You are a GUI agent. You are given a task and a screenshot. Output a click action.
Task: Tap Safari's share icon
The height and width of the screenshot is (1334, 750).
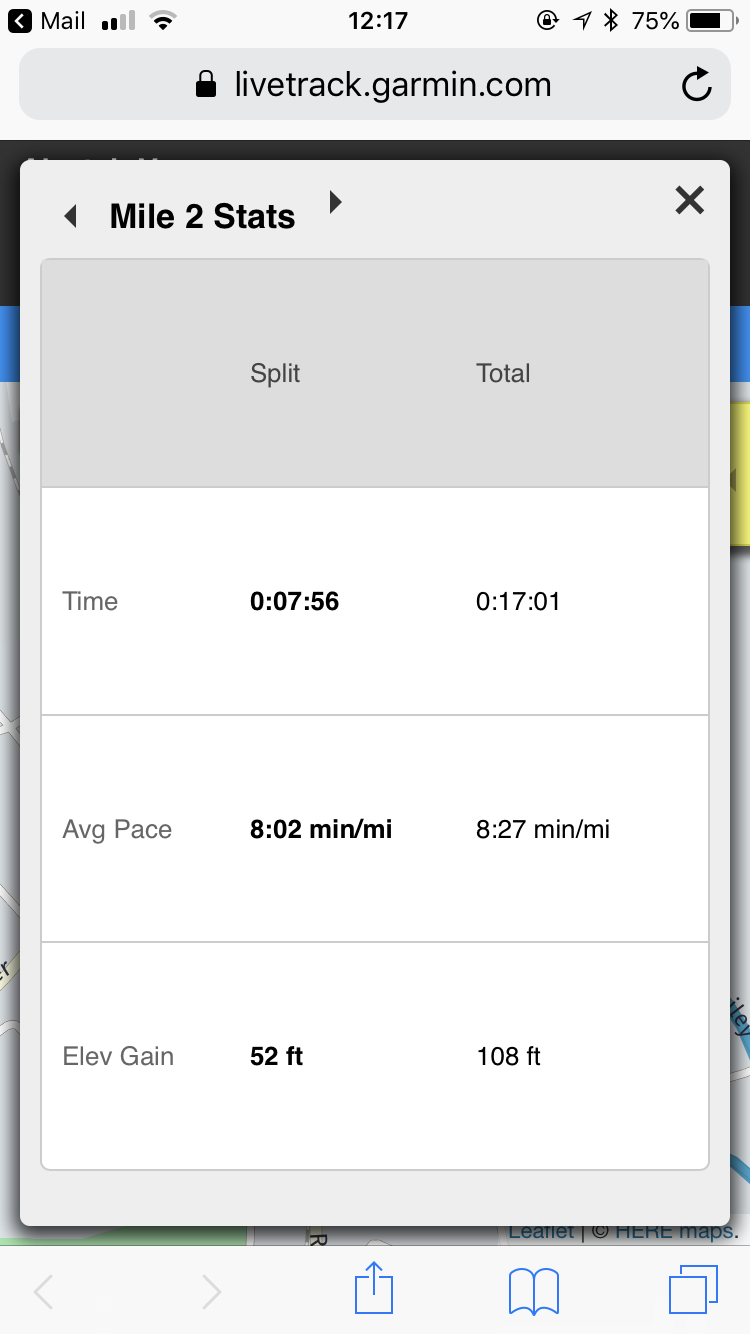tap(374, 1289)
